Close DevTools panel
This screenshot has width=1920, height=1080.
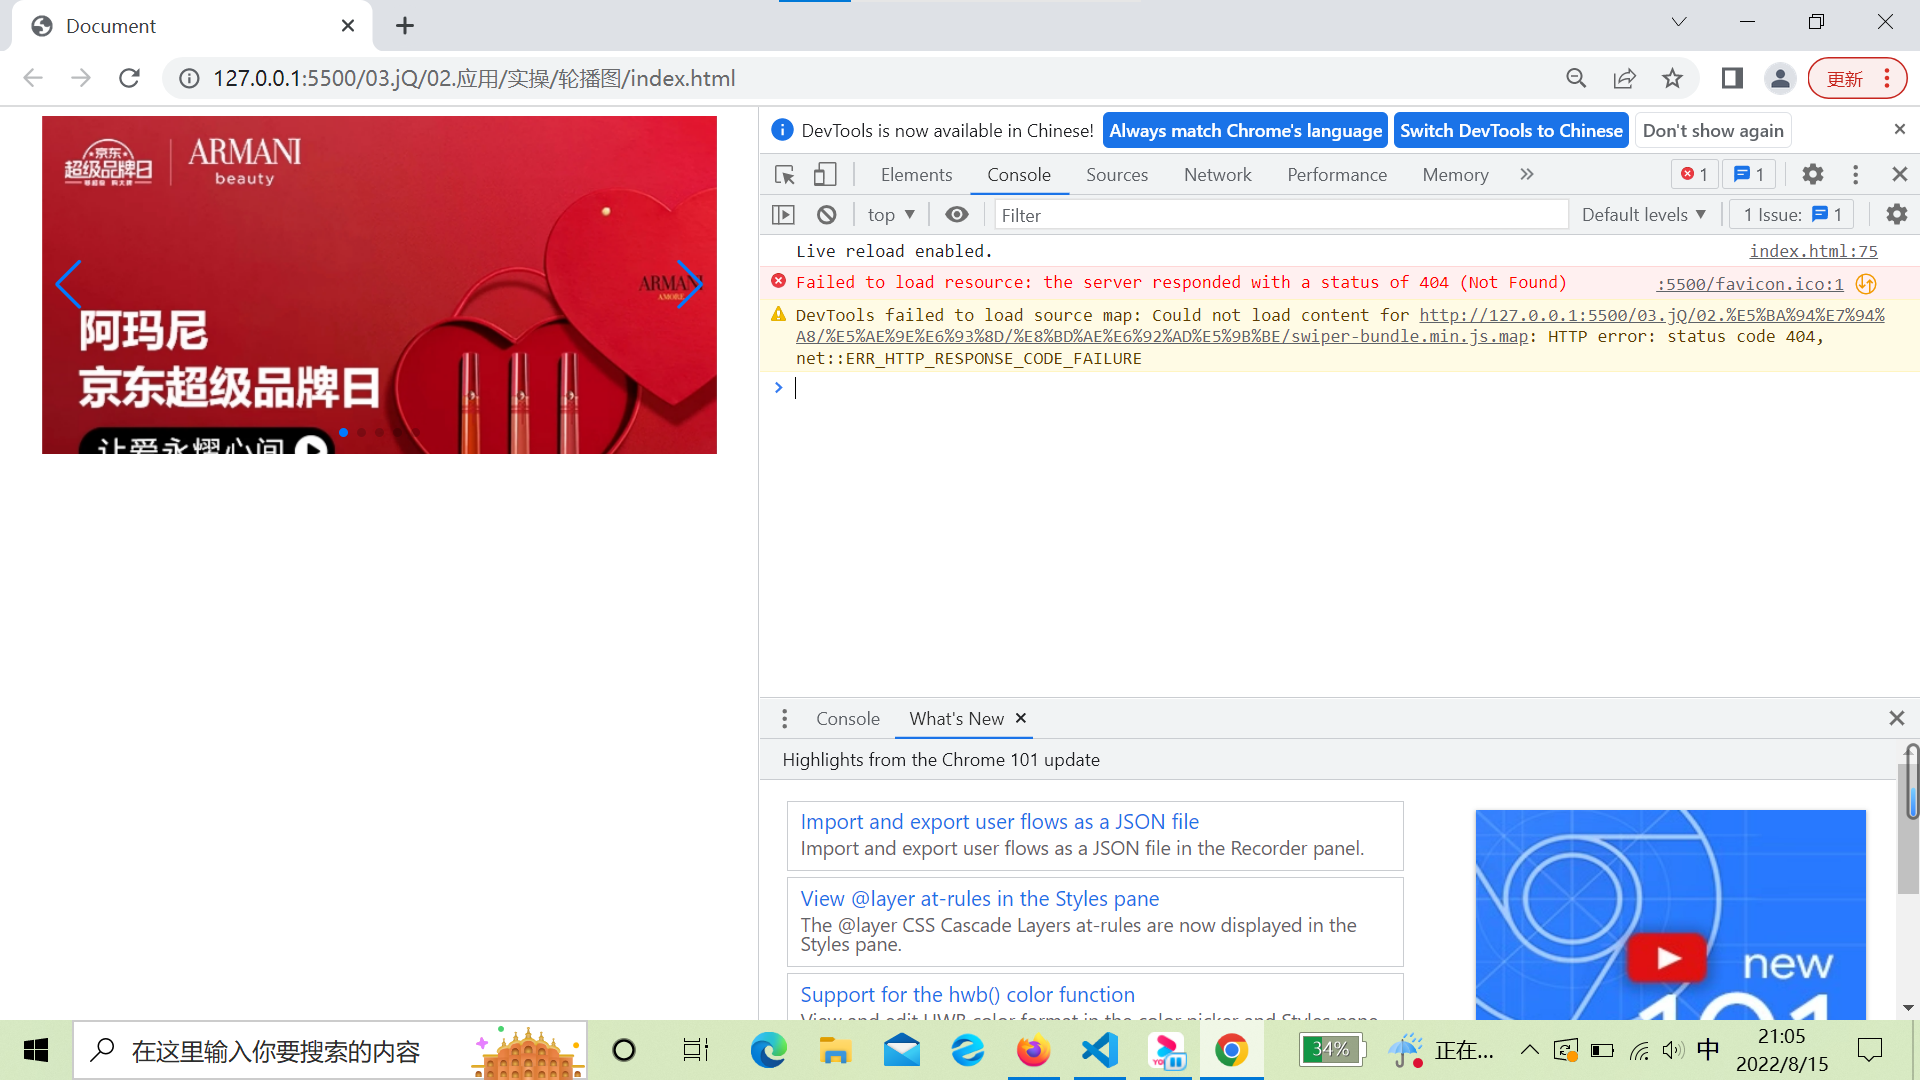(1900, 175)
